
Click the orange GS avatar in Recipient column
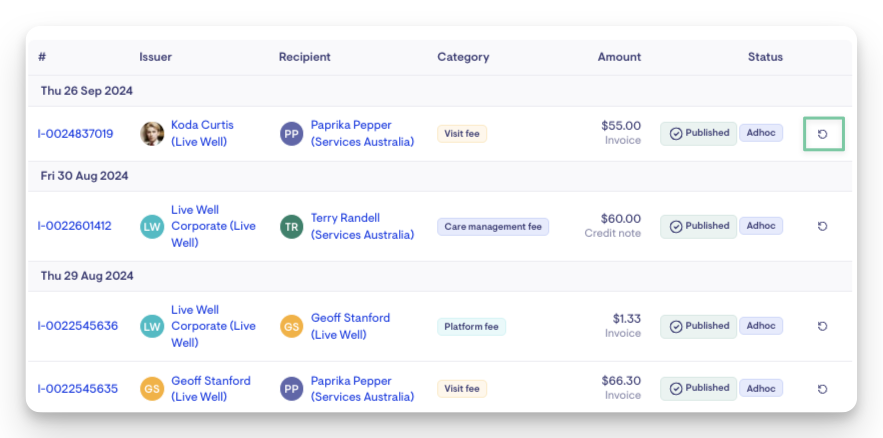point(291,326)
